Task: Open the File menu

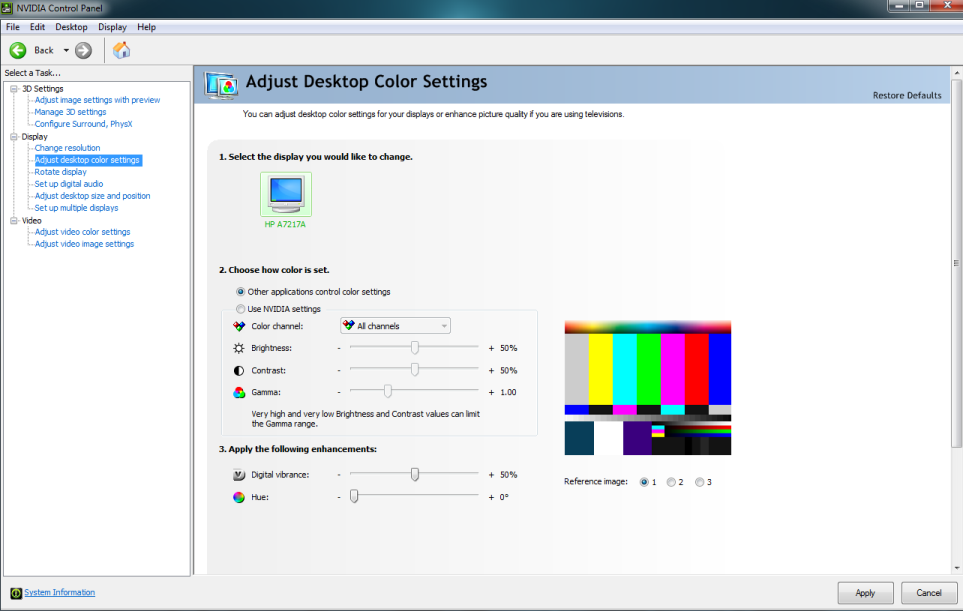Action: pyautogui.click(x=13, y=27)
